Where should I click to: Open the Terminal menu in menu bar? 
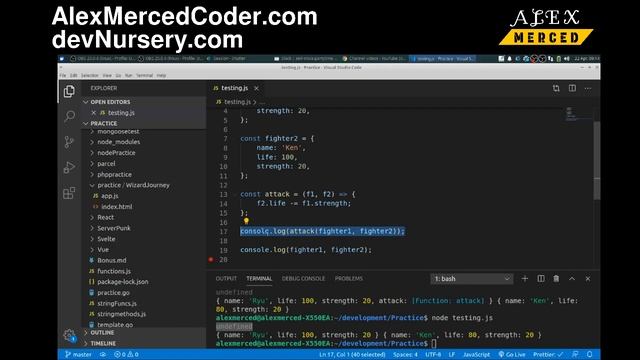click(x=144, y=76)
